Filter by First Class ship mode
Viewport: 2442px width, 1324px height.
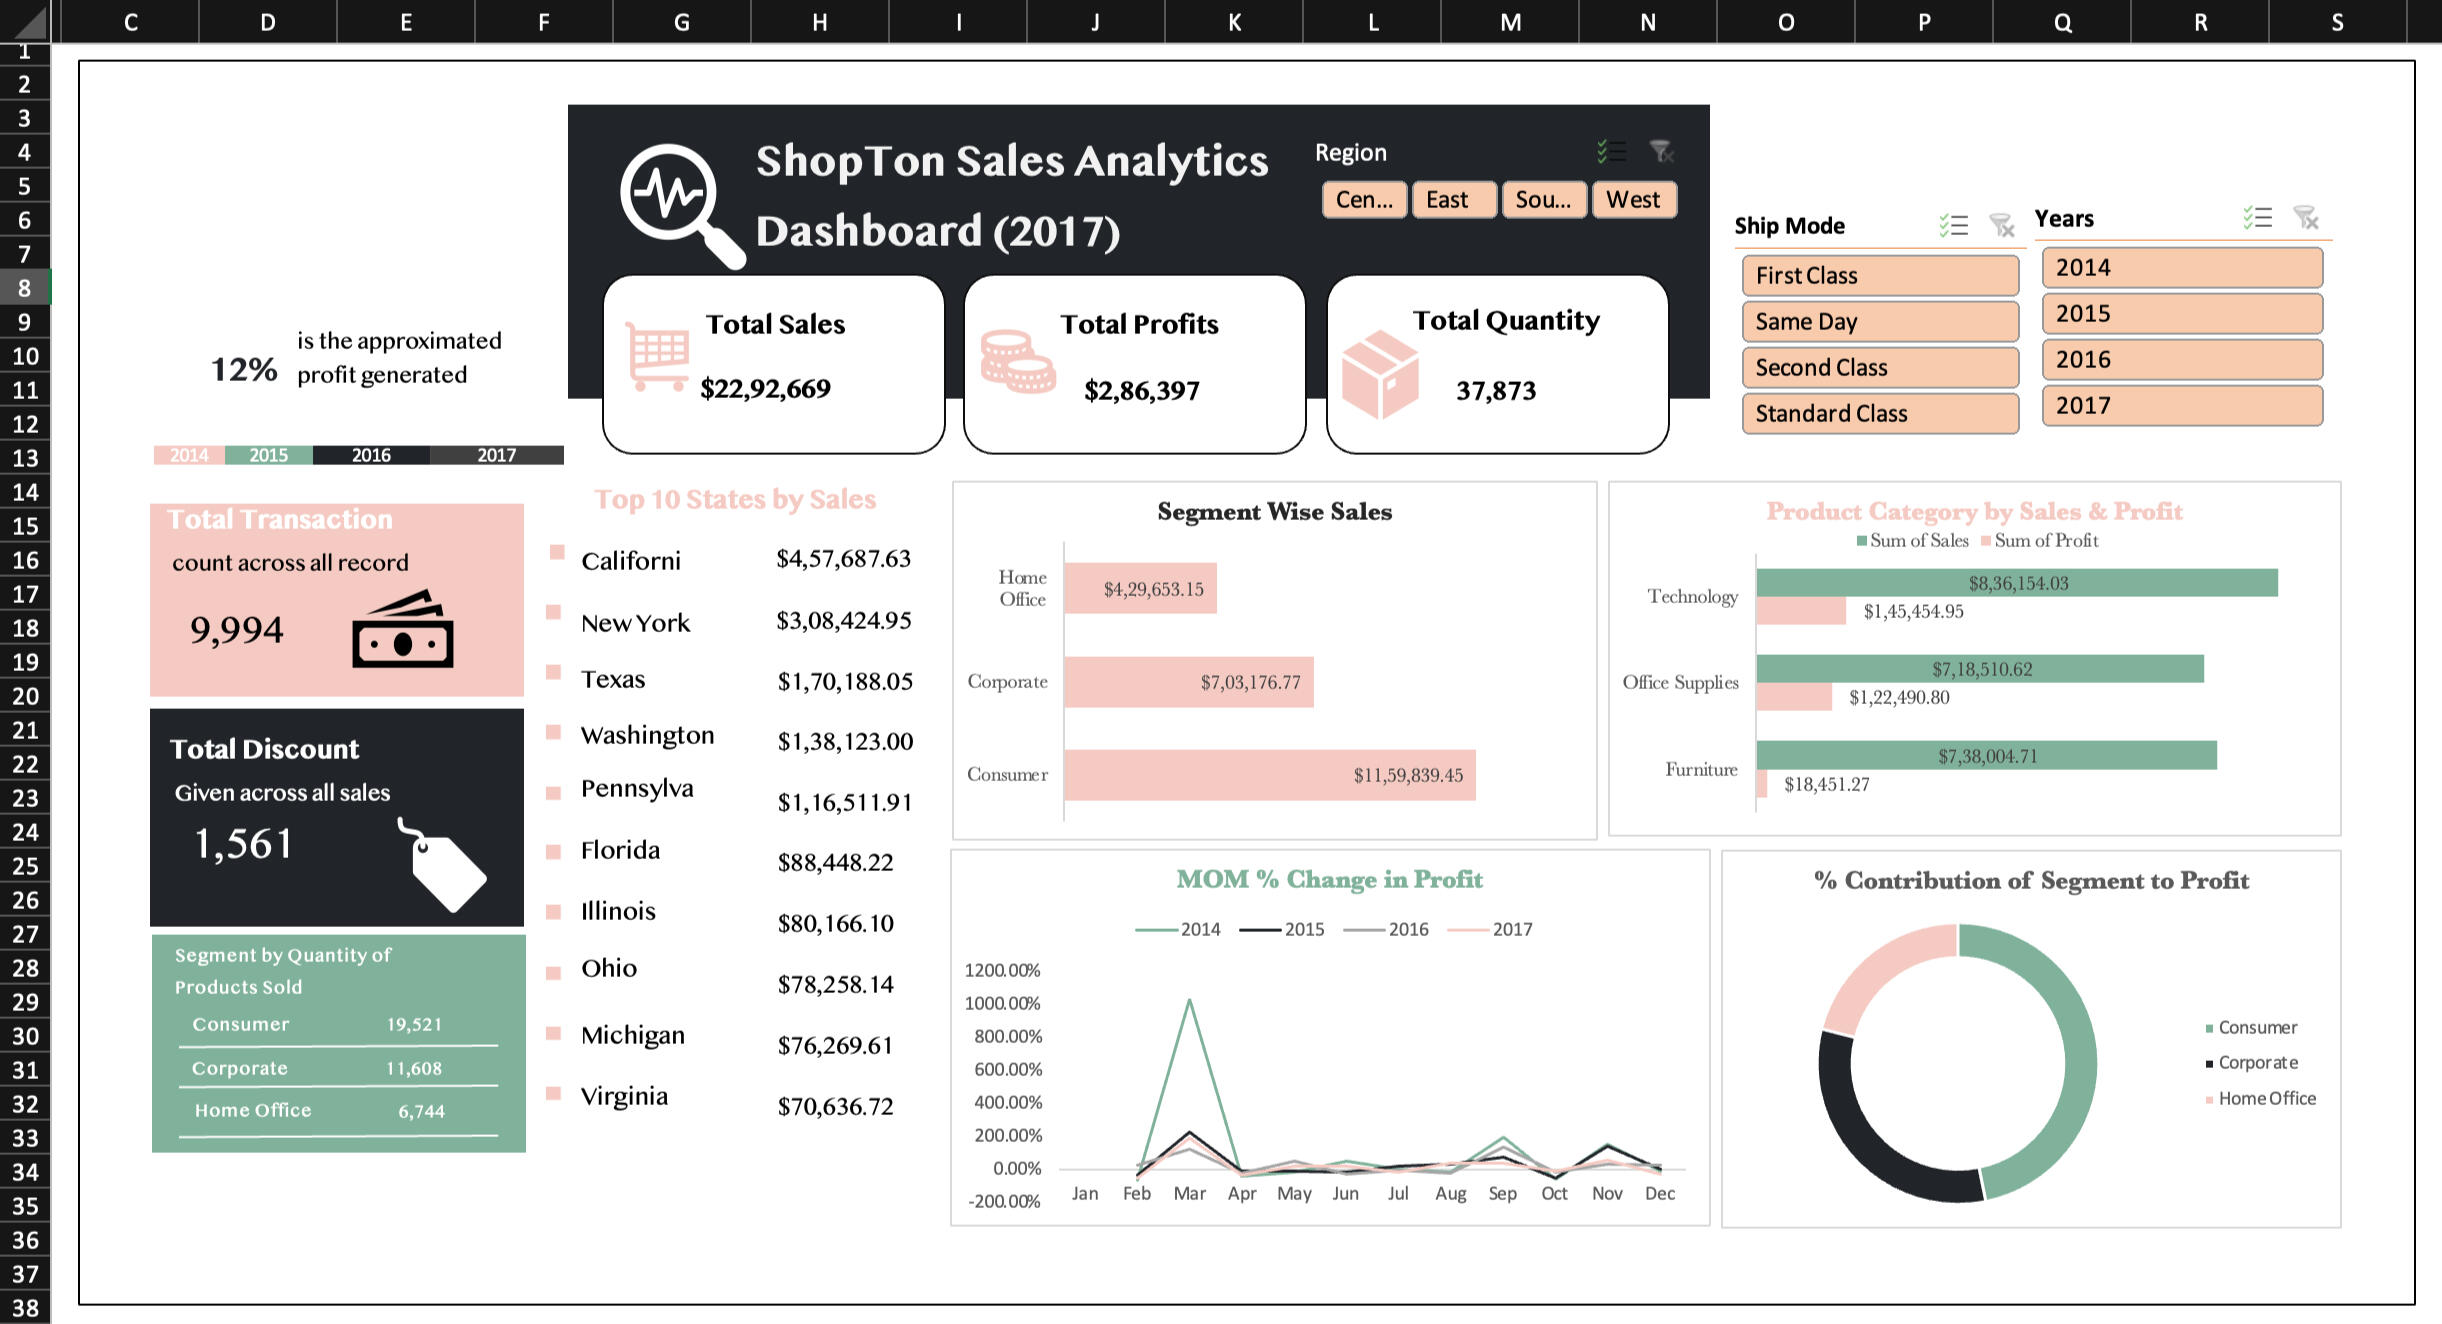(1879, 275)
